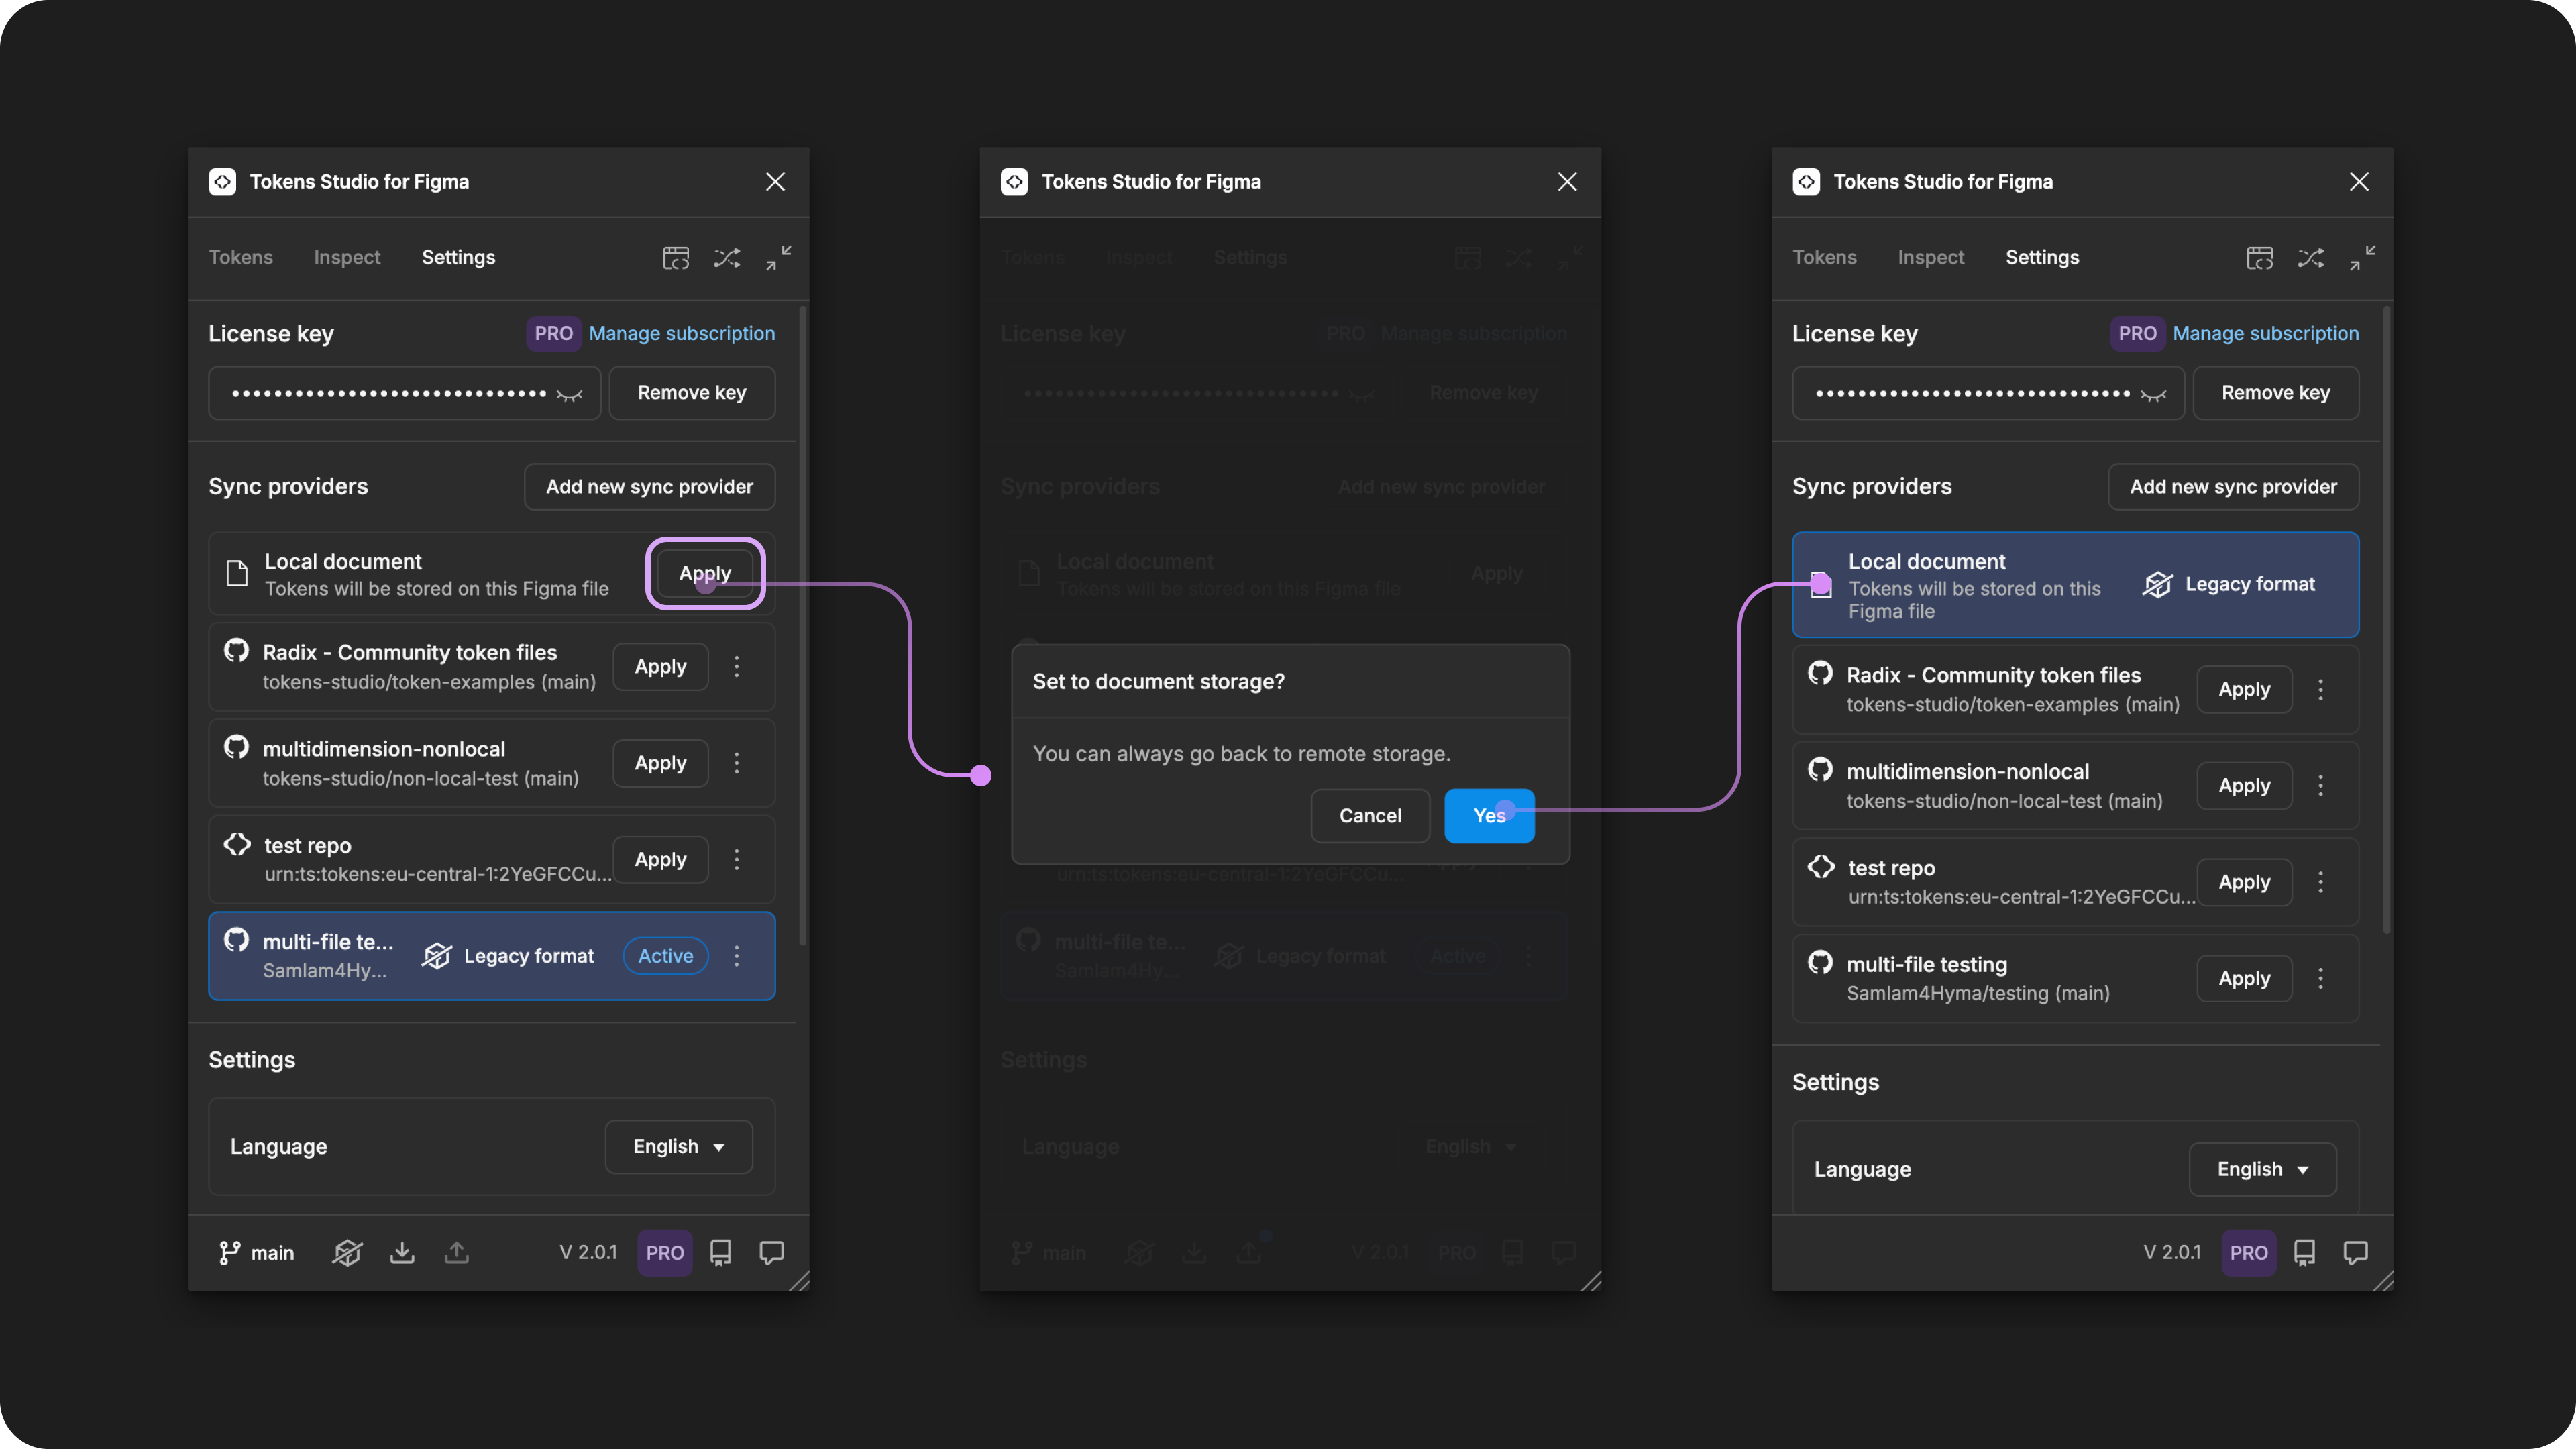
Task: Reveal license key with eye icon in left panel
Action: 570,395
